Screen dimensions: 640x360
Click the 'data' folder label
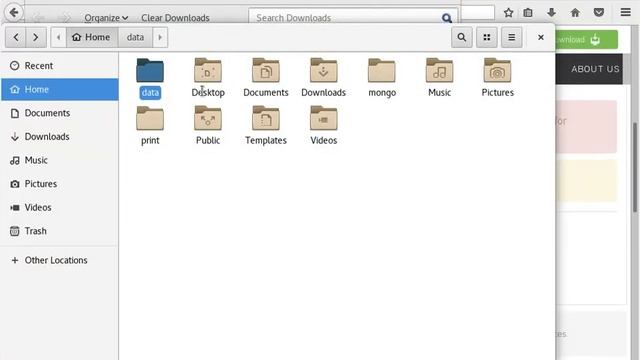(150, 93)
